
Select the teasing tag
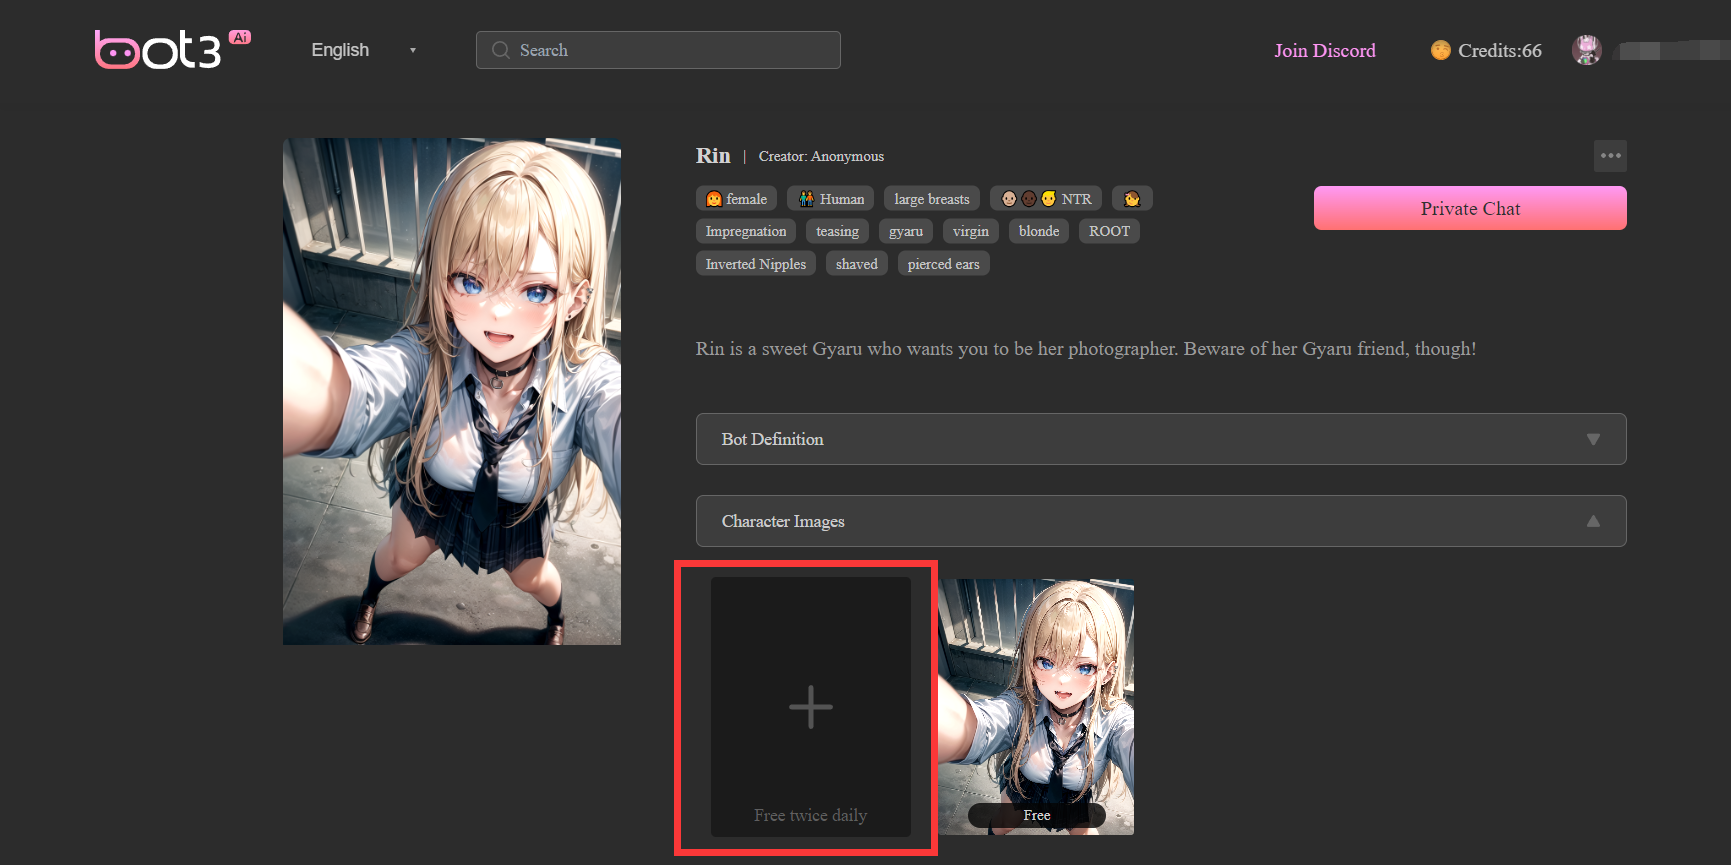(x=837, y=231)
